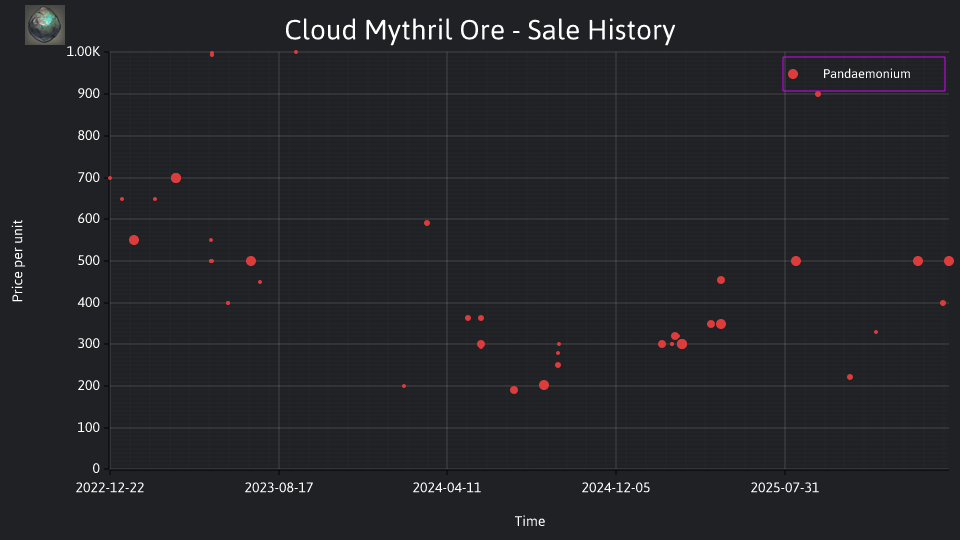Click the 1.00K y-axis label
960x540 pixels.
tap(83, 52)
